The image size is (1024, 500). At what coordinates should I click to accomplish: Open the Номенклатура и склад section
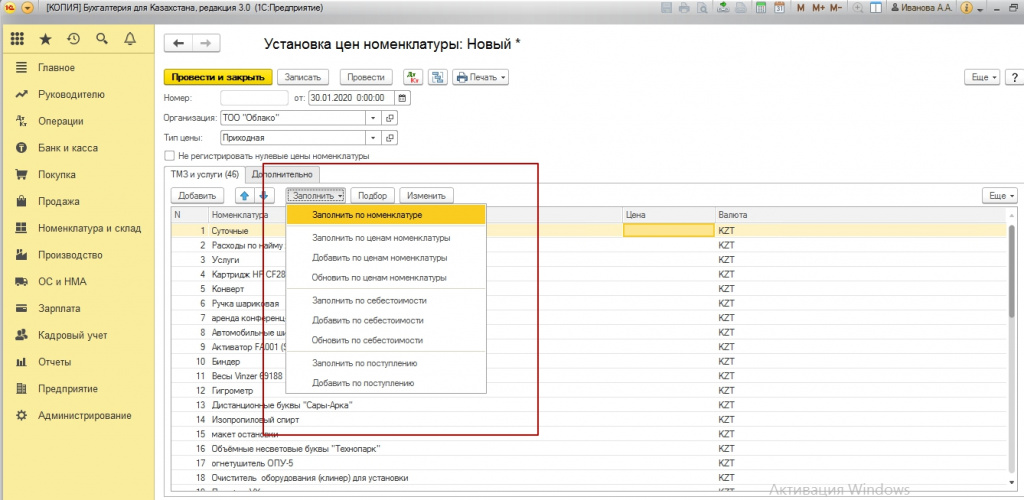pos(89,228)
